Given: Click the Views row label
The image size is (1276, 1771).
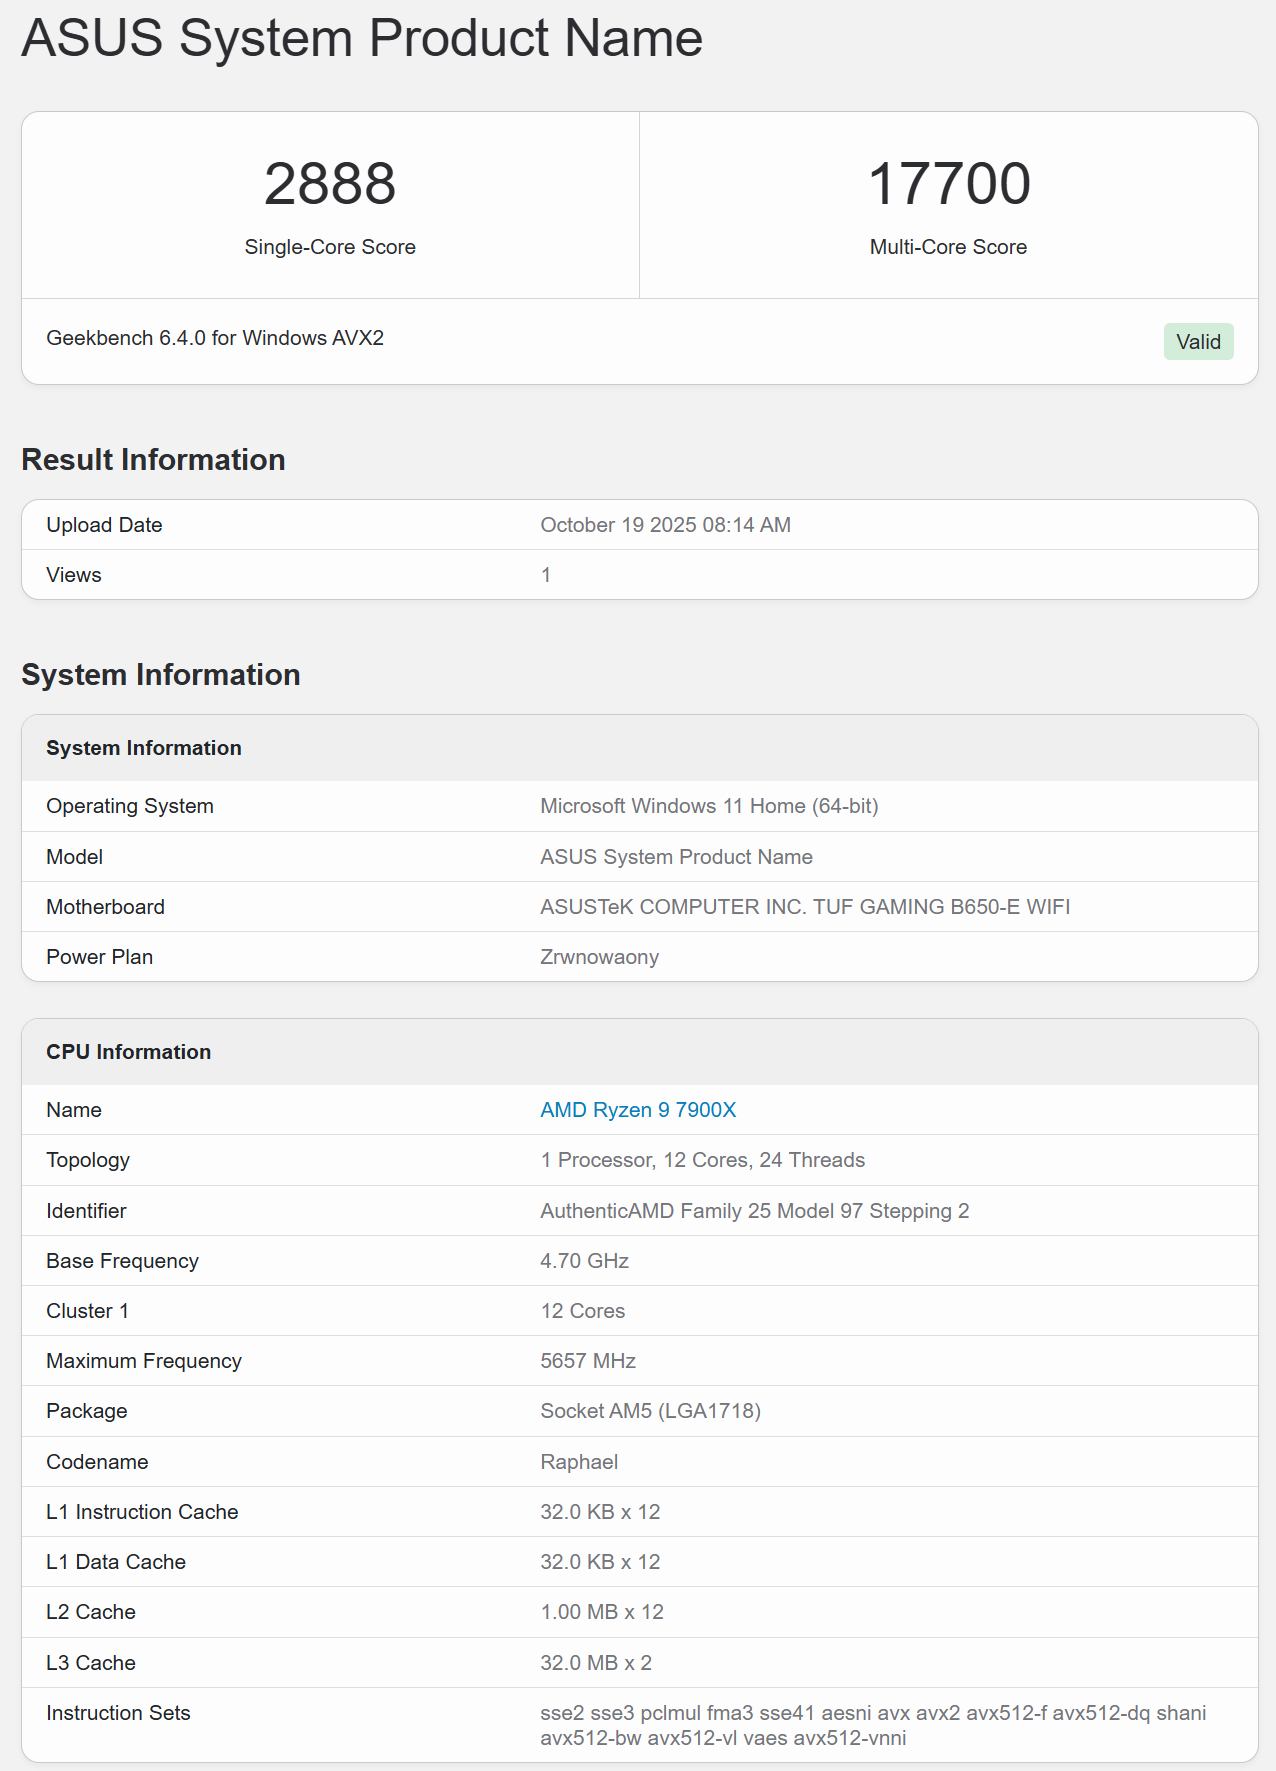Looking at the screenshot, I should coord(74,575).
